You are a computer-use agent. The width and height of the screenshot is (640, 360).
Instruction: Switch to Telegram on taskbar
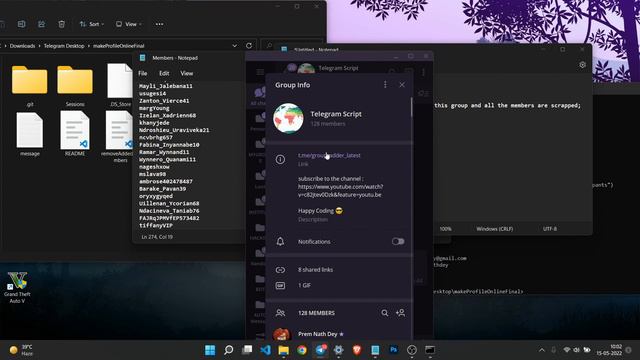[x=320, y=350]
